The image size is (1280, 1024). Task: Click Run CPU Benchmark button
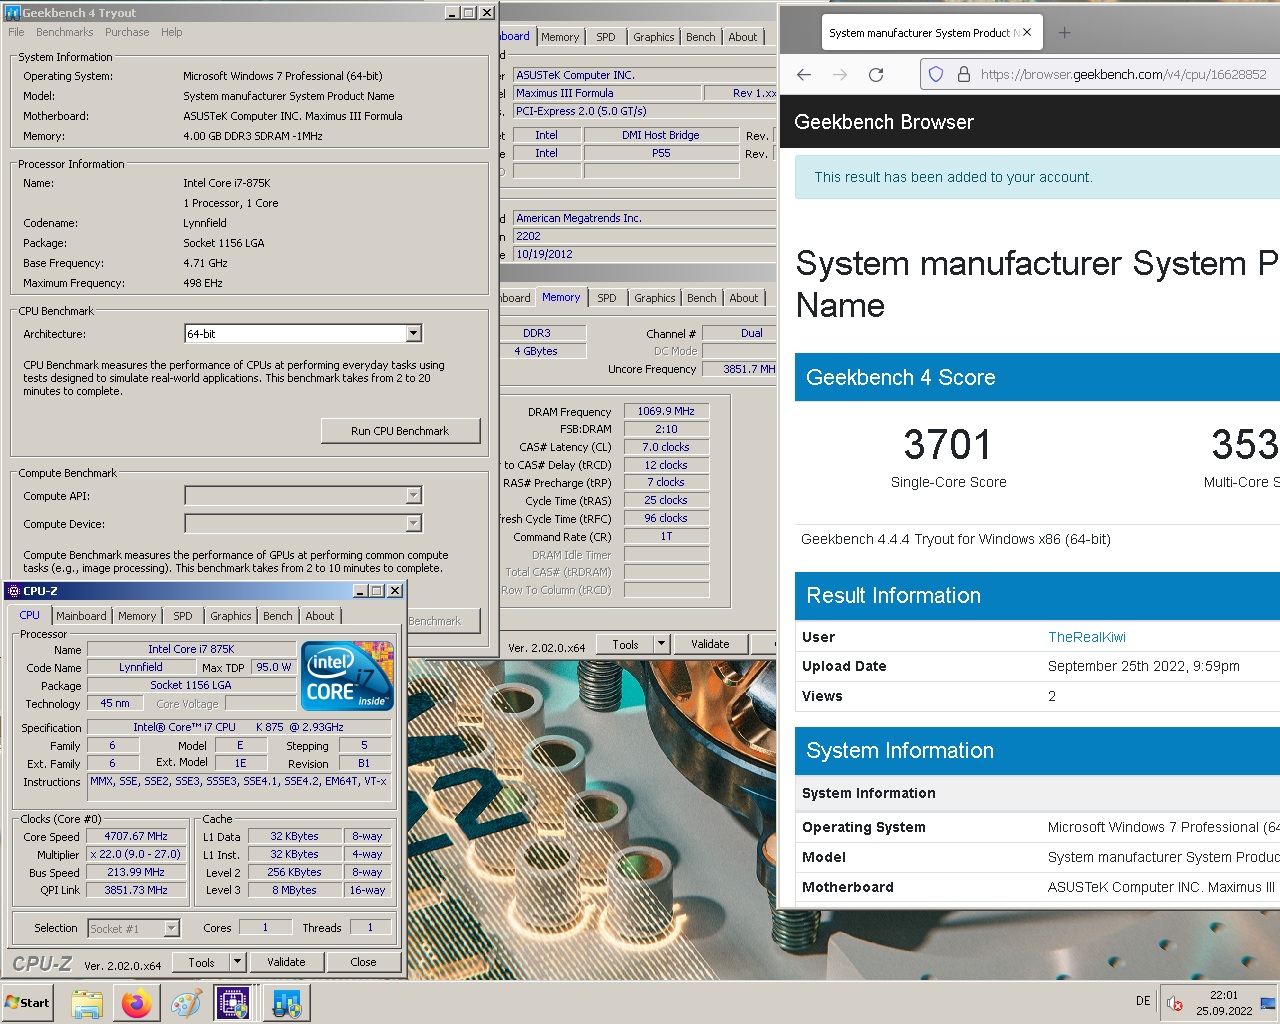(x=400, y=431)
